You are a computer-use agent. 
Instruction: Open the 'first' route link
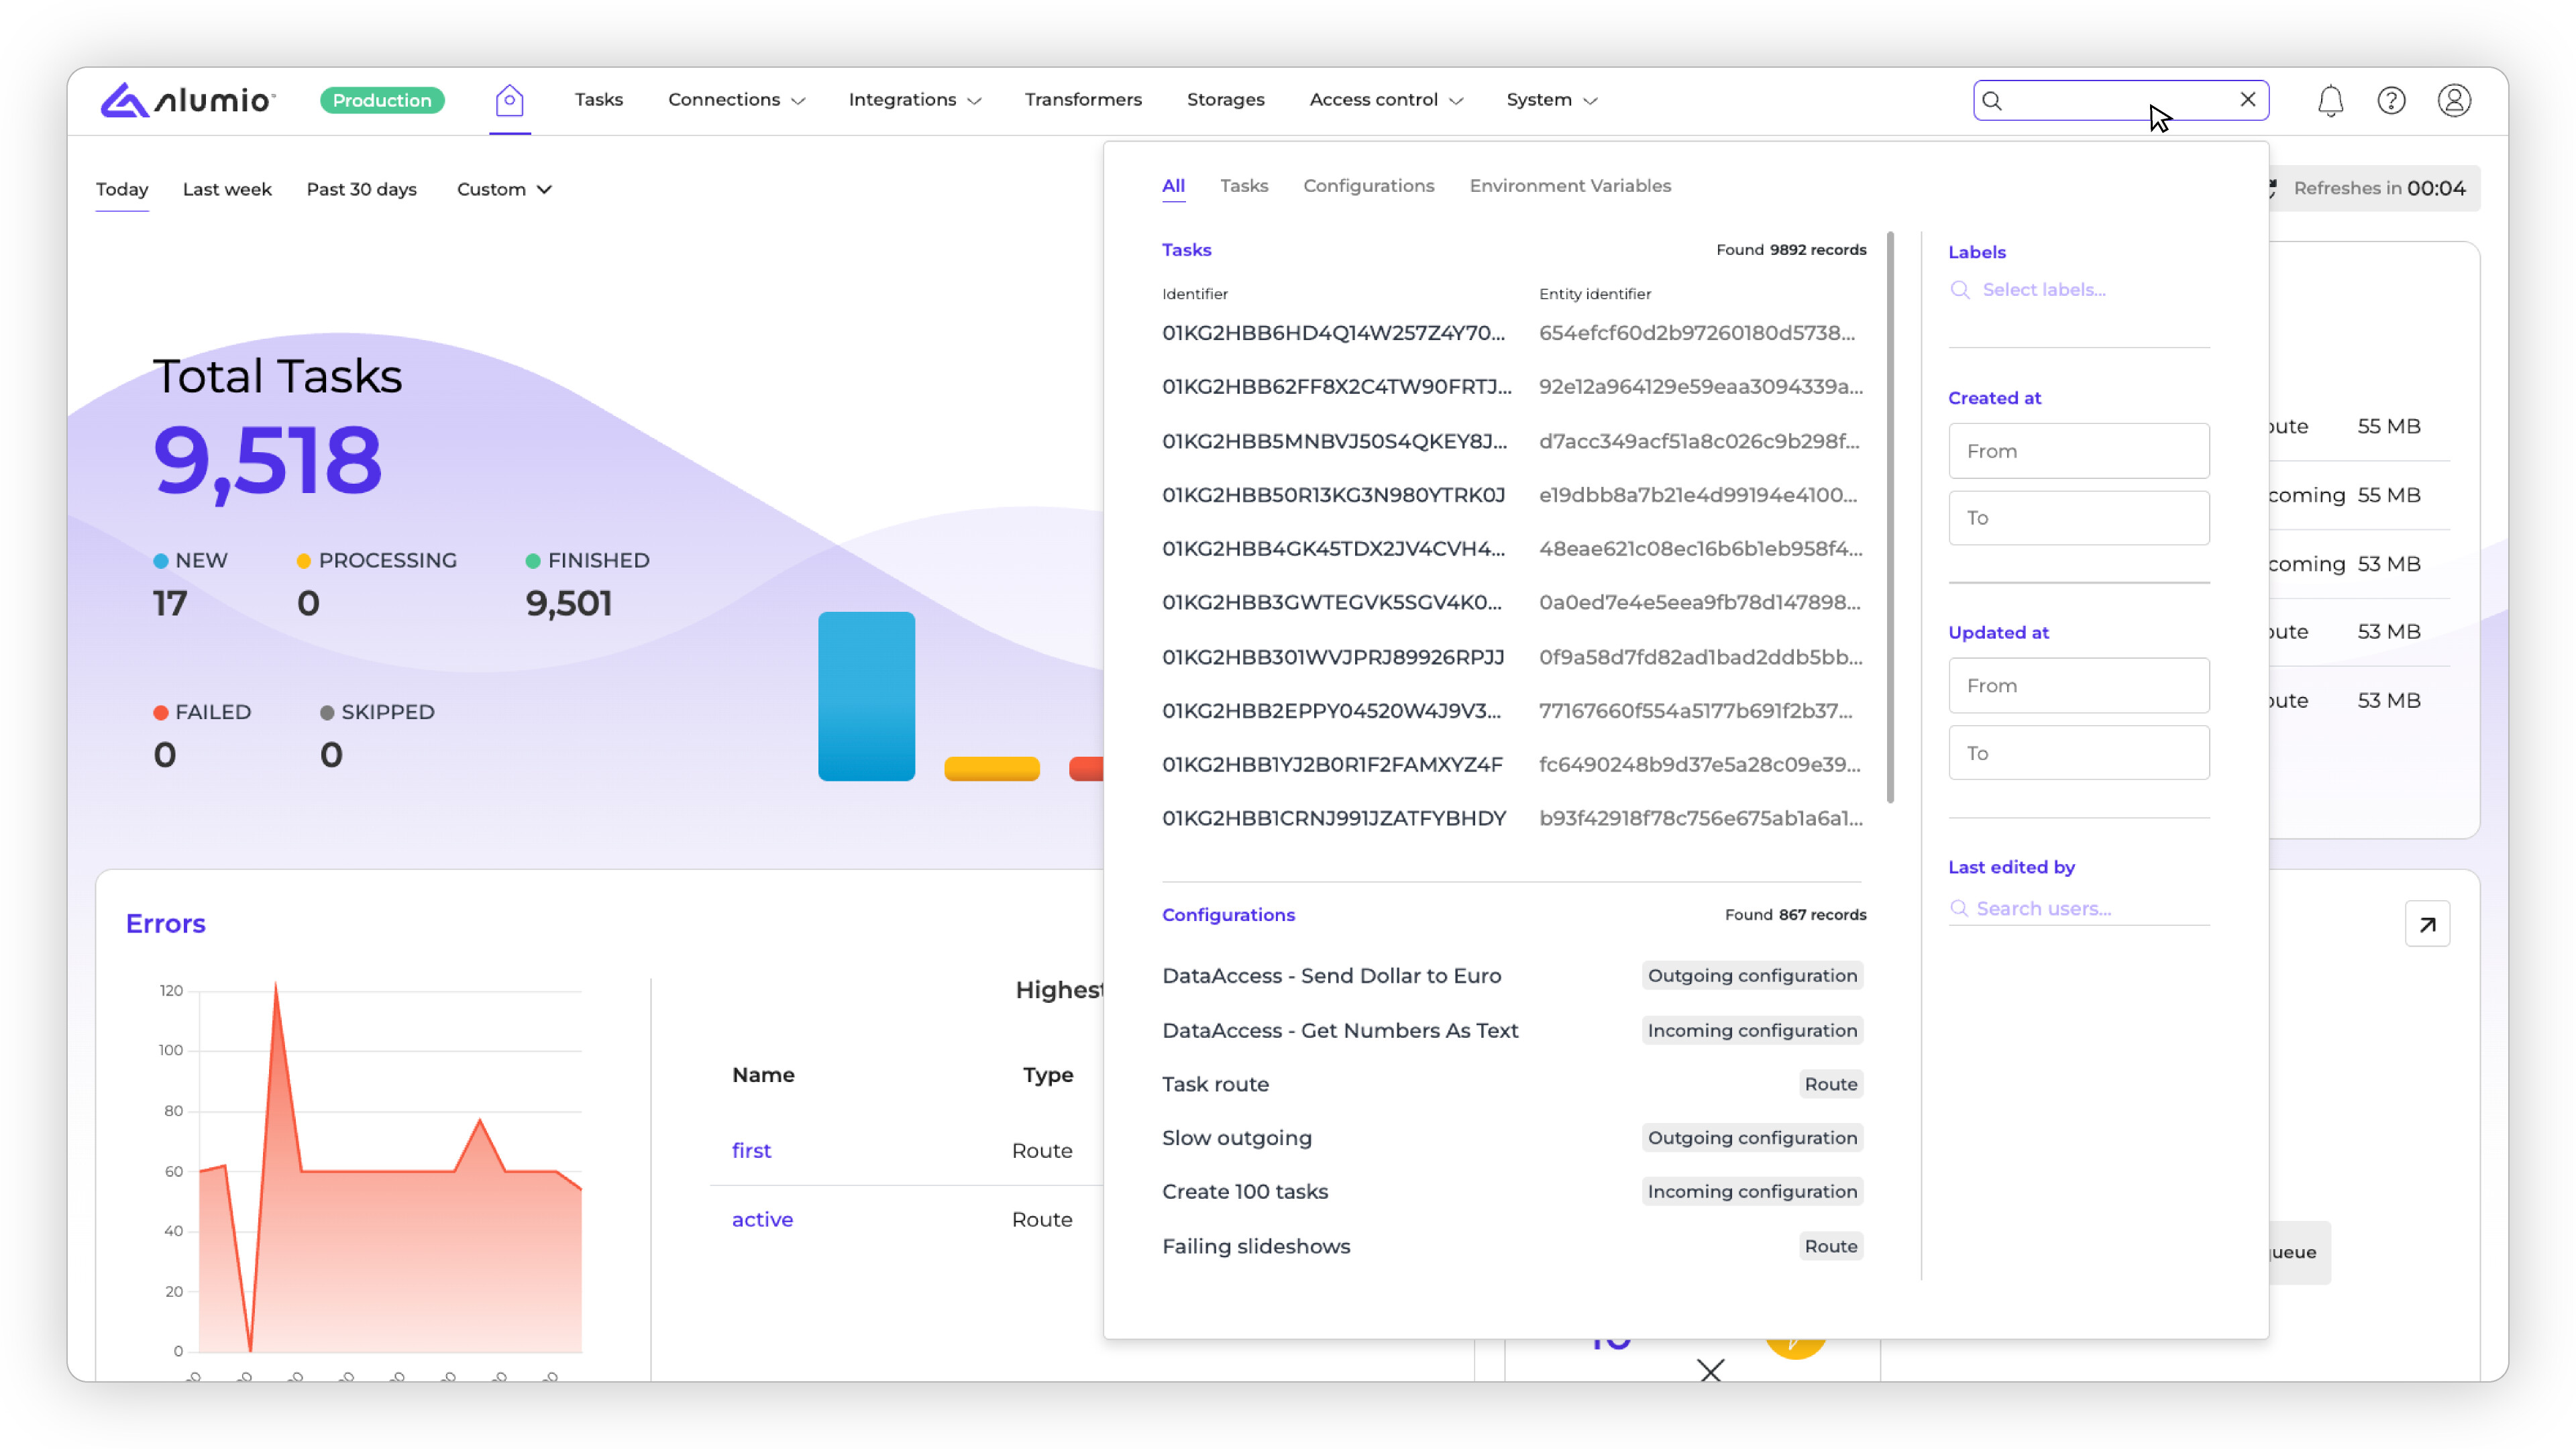pyautogui.click(x=751, y=1150)
